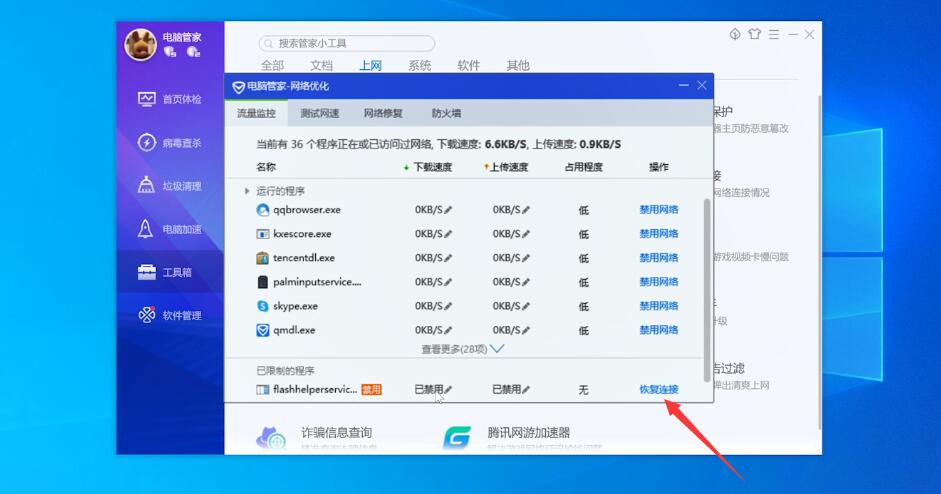941x494 pixels.
Task: Select the qmdl.exe program row
Action: 463,330
